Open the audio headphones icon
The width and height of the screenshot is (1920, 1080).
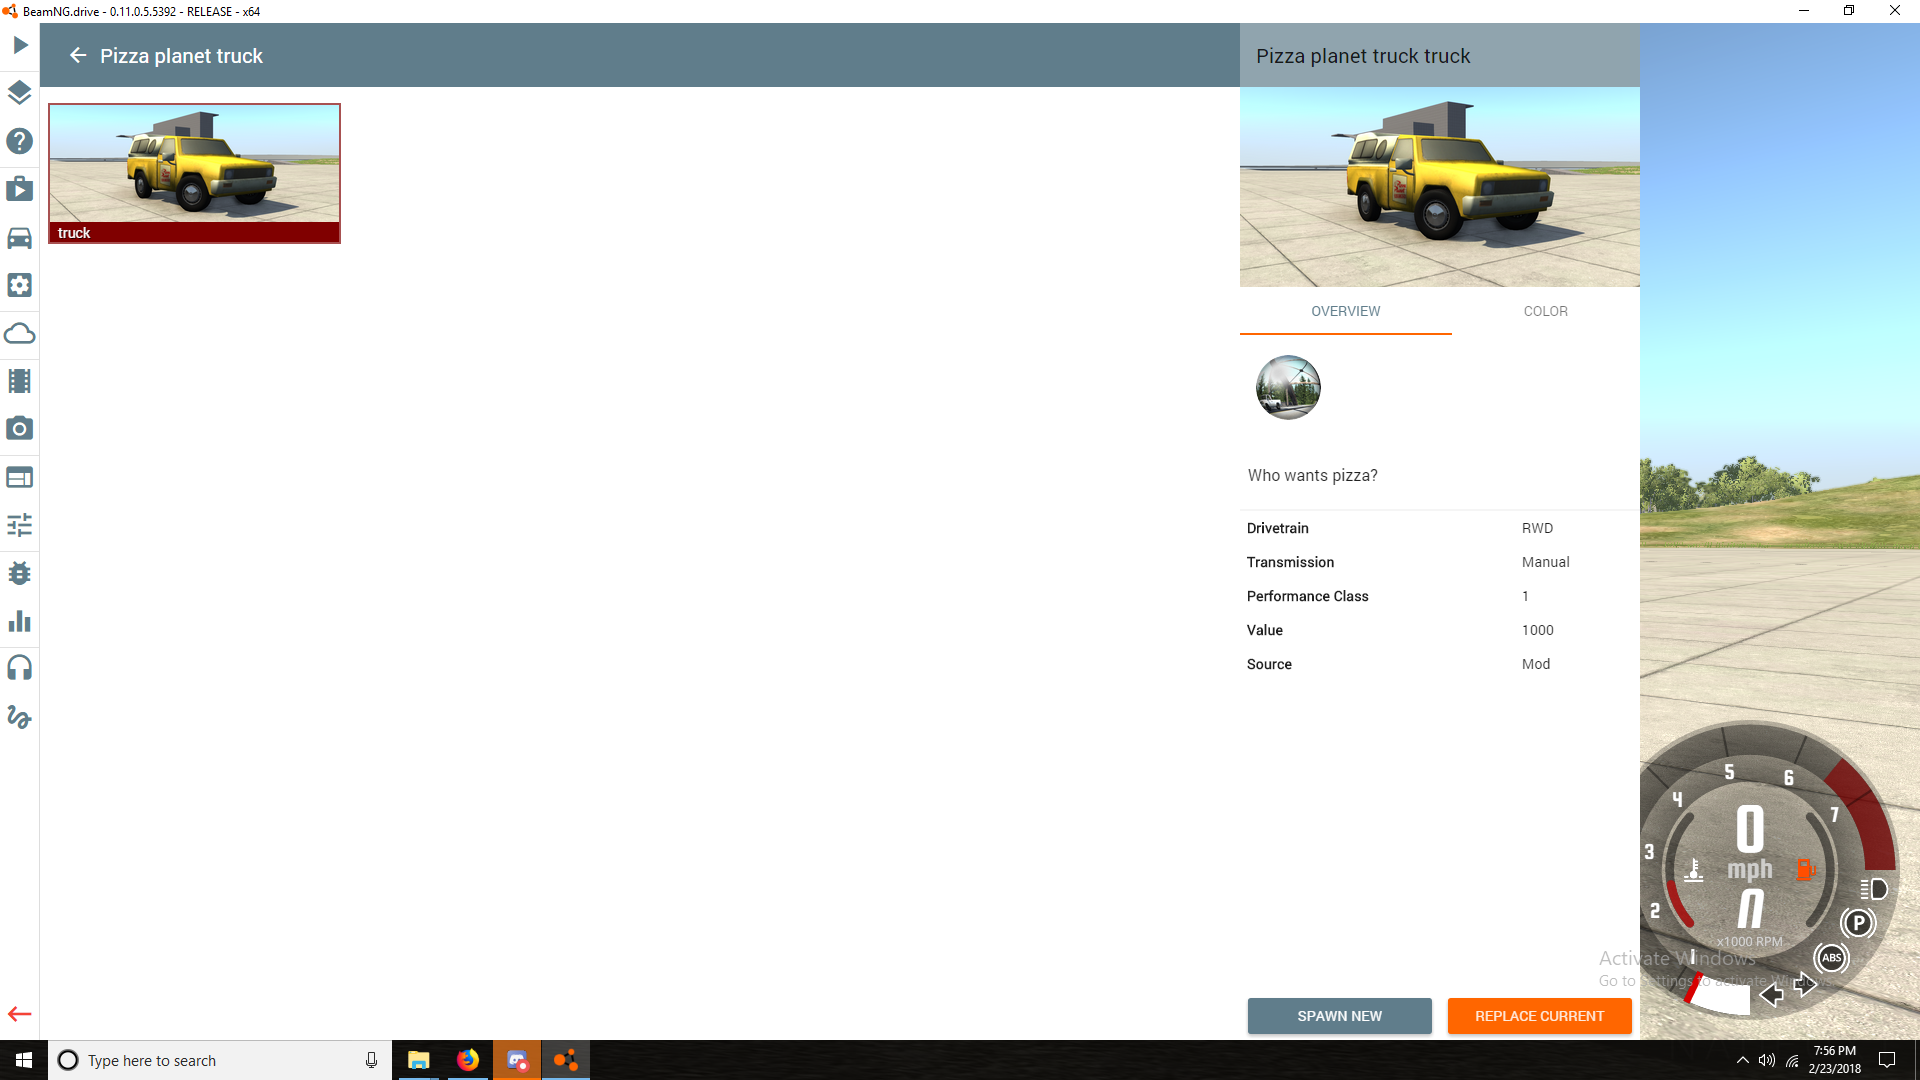(20, 668)
